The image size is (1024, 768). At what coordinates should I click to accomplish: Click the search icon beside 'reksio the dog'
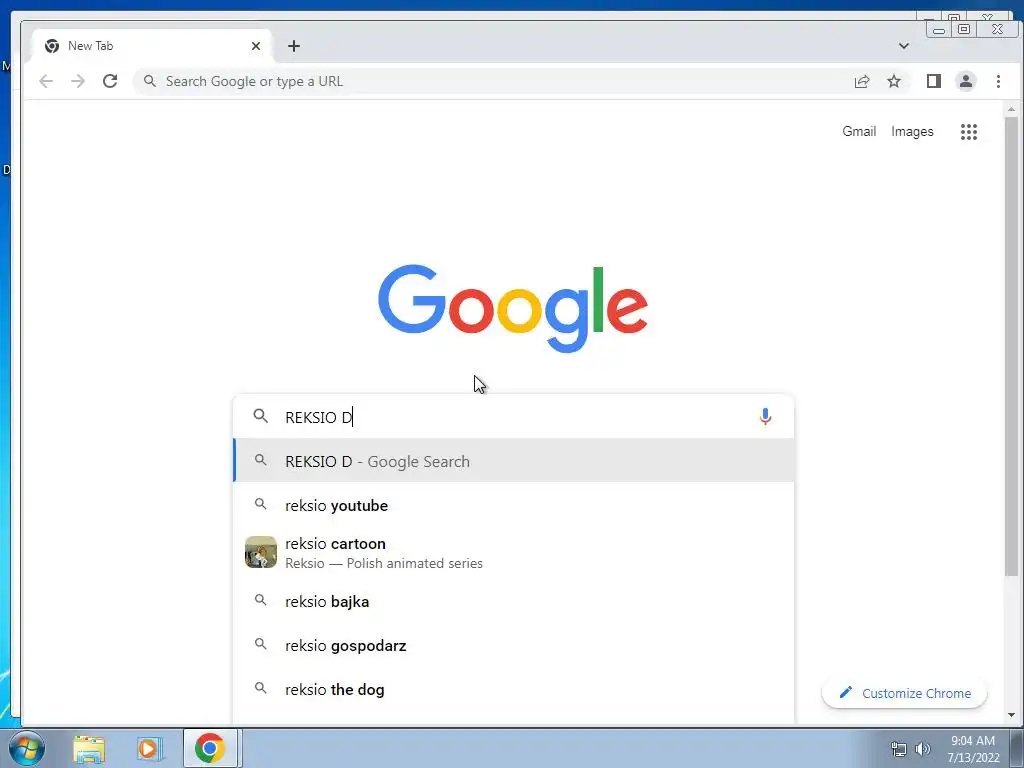(x=261, y=688)
